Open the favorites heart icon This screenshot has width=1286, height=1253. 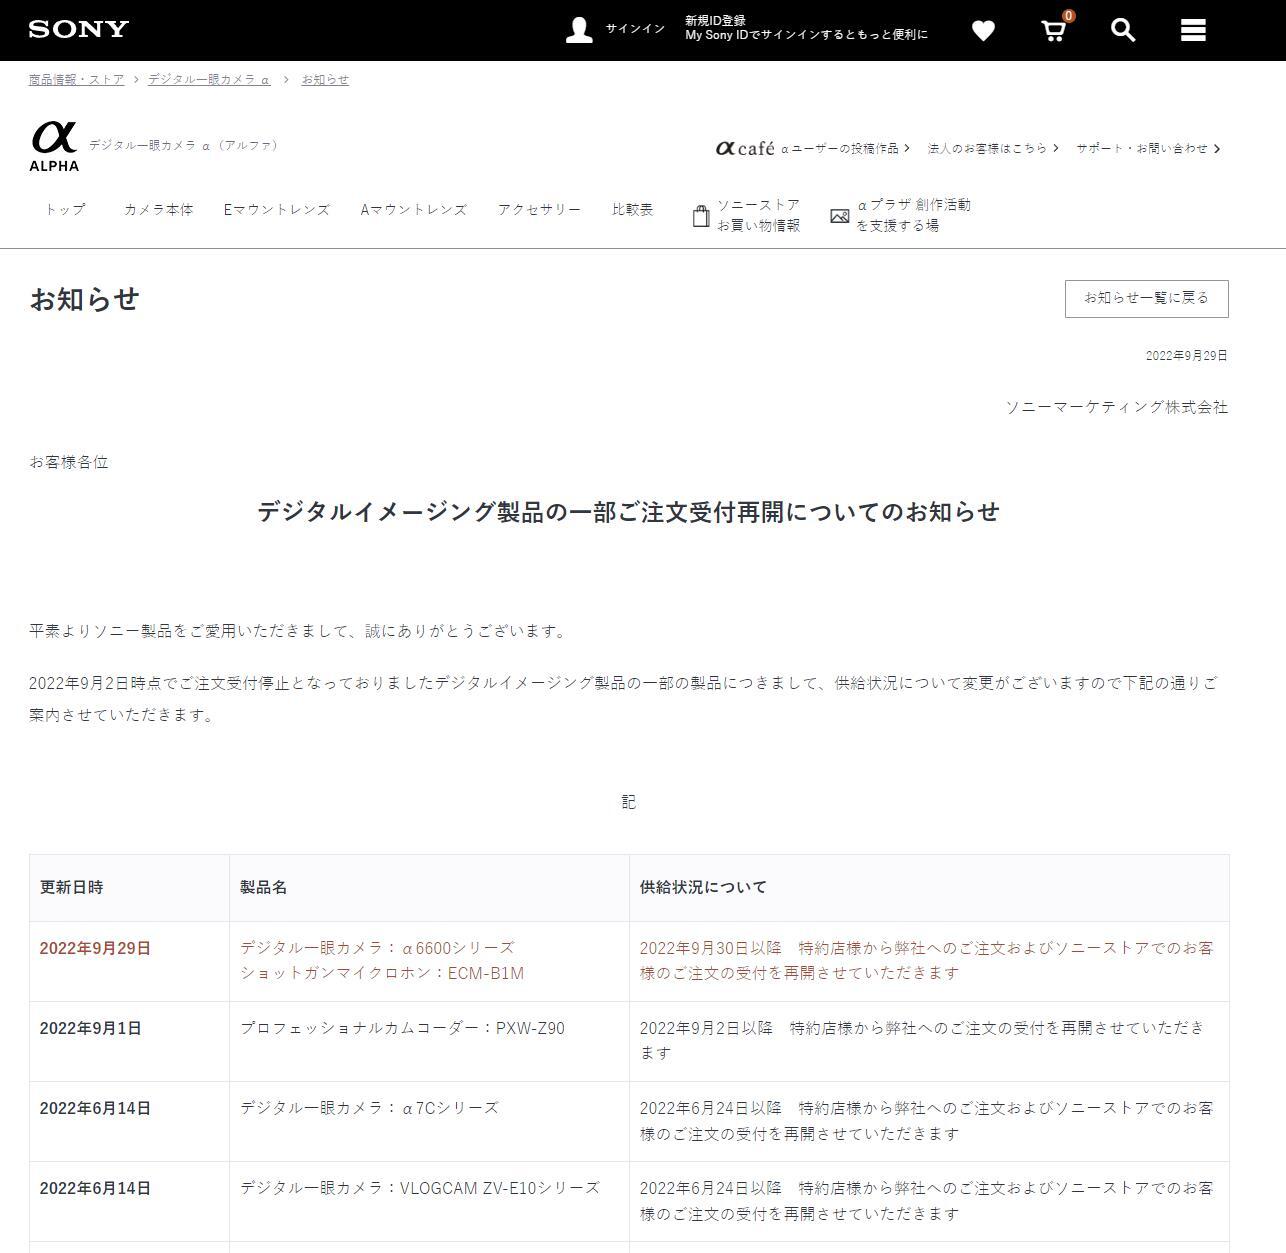(983, 31)
